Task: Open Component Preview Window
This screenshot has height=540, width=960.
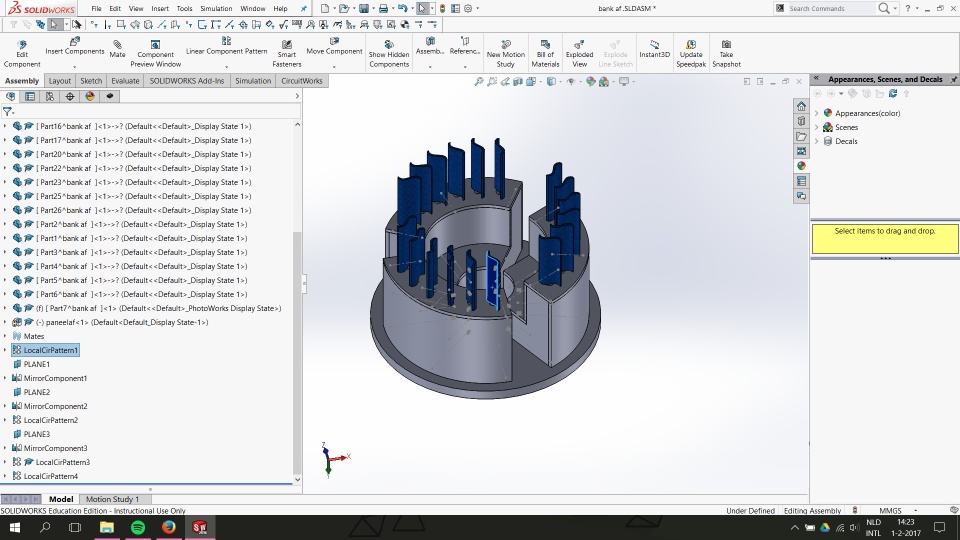Action: click(x=156, y=54)
